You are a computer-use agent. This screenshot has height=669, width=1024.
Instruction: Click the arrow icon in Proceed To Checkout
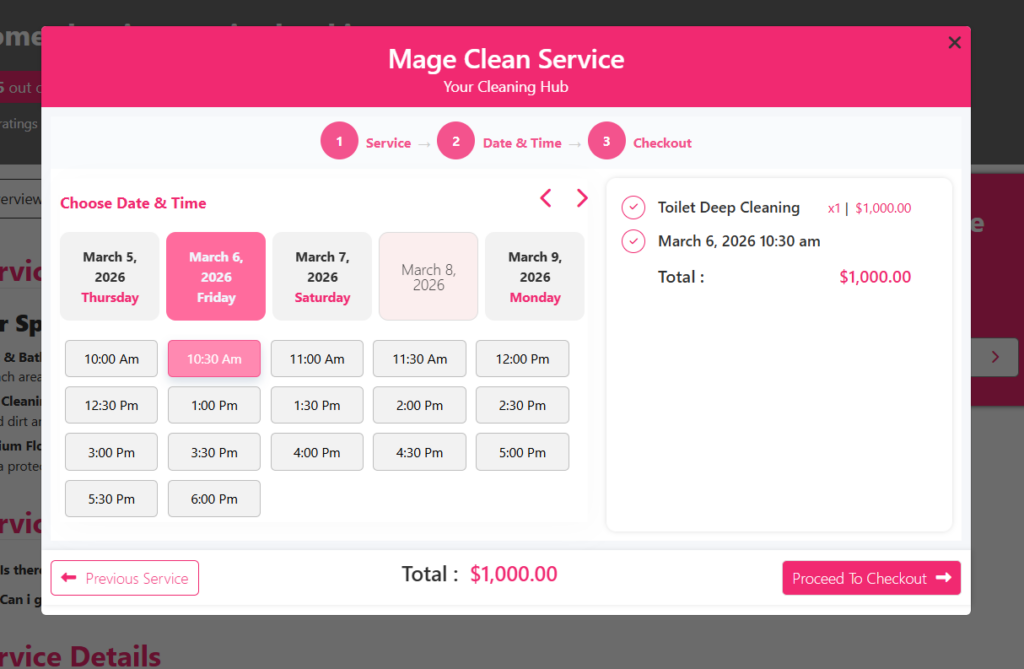(x=944, y=578)
